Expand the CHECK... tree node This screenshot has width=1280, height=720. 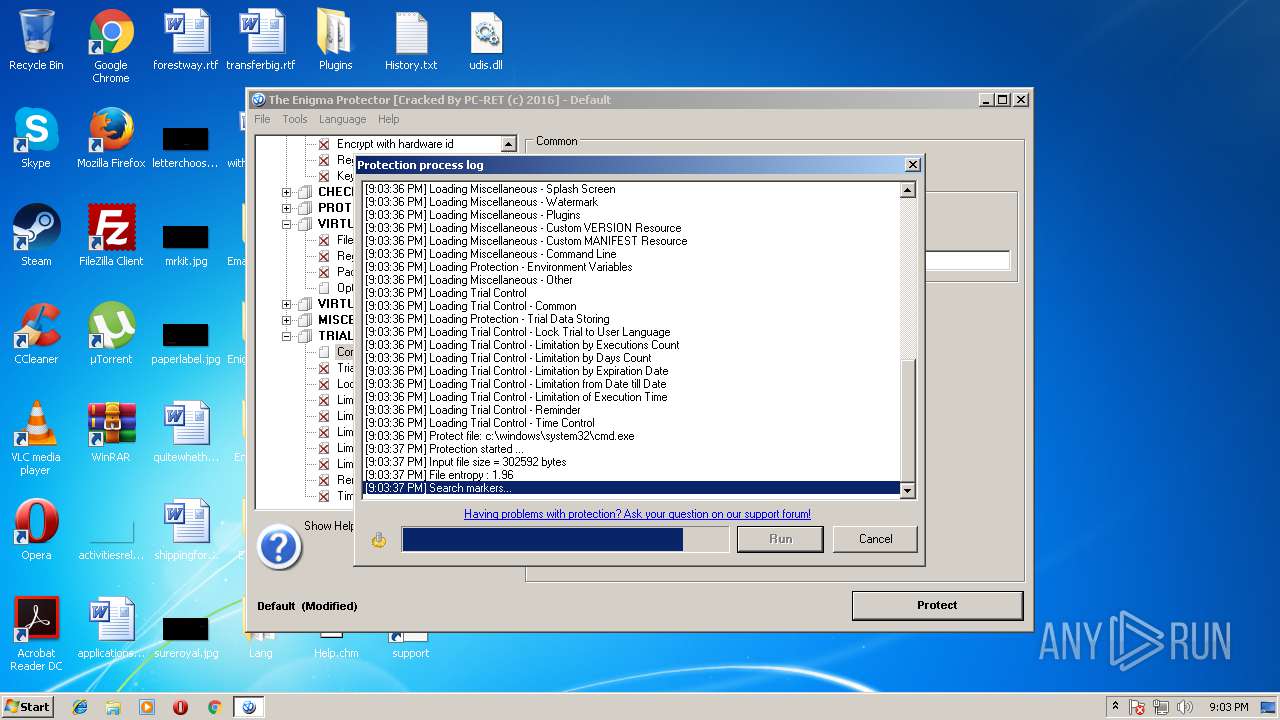287,192
